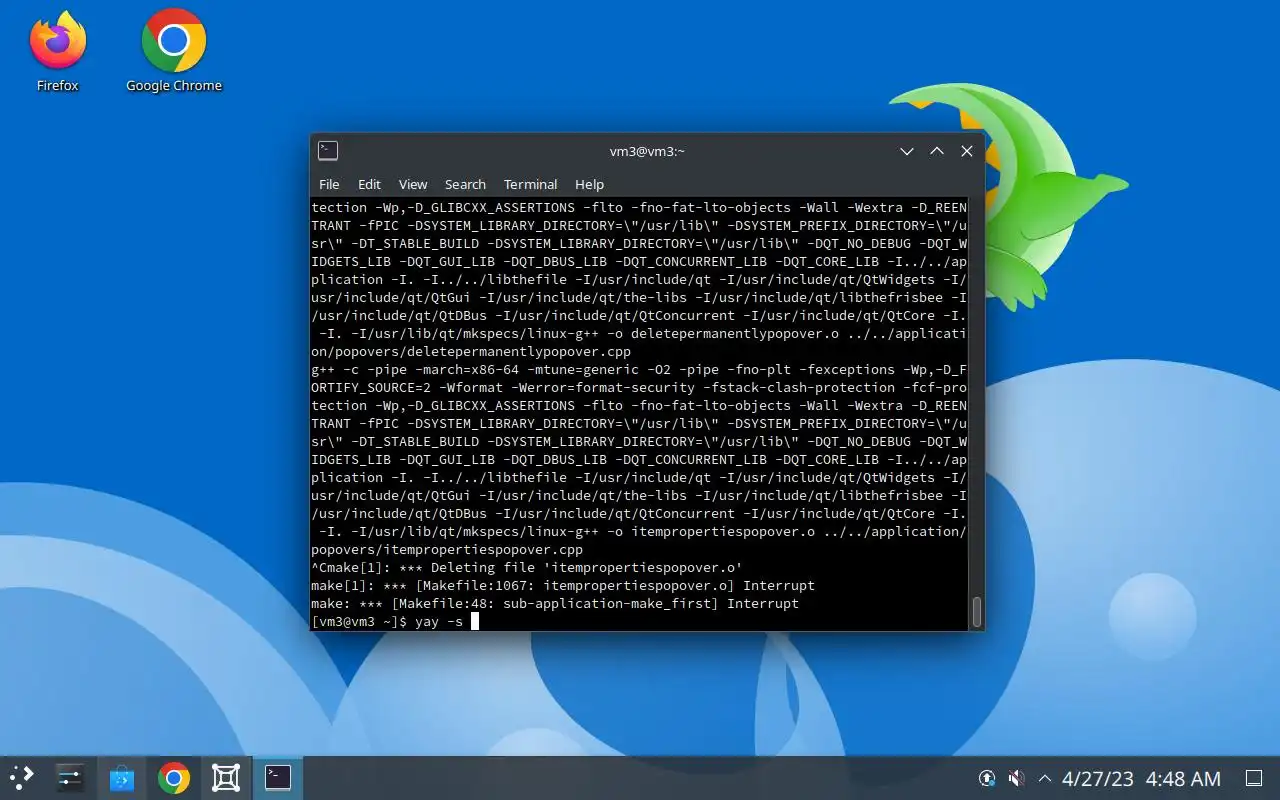Click the terminal window menu icon

click(328, 151)
